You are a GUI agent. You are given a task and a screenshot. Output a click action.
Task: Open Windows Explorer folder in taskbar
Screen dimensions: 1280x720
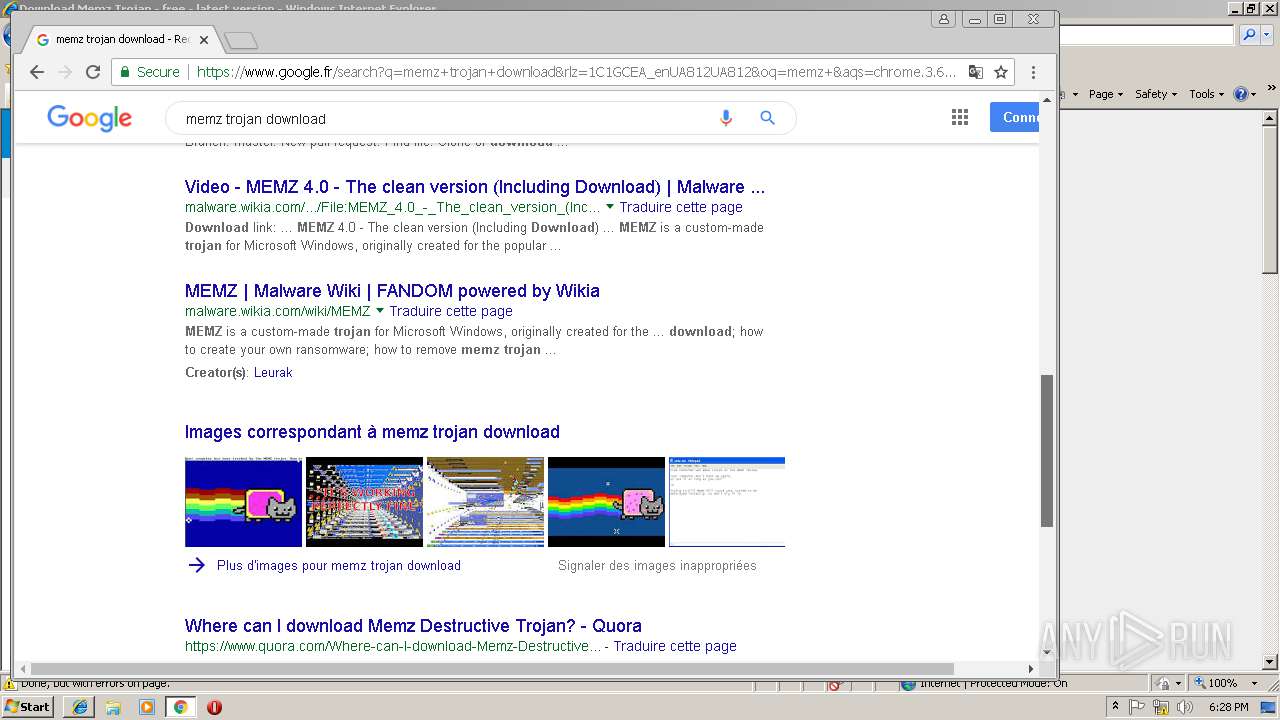coord(113,707)
